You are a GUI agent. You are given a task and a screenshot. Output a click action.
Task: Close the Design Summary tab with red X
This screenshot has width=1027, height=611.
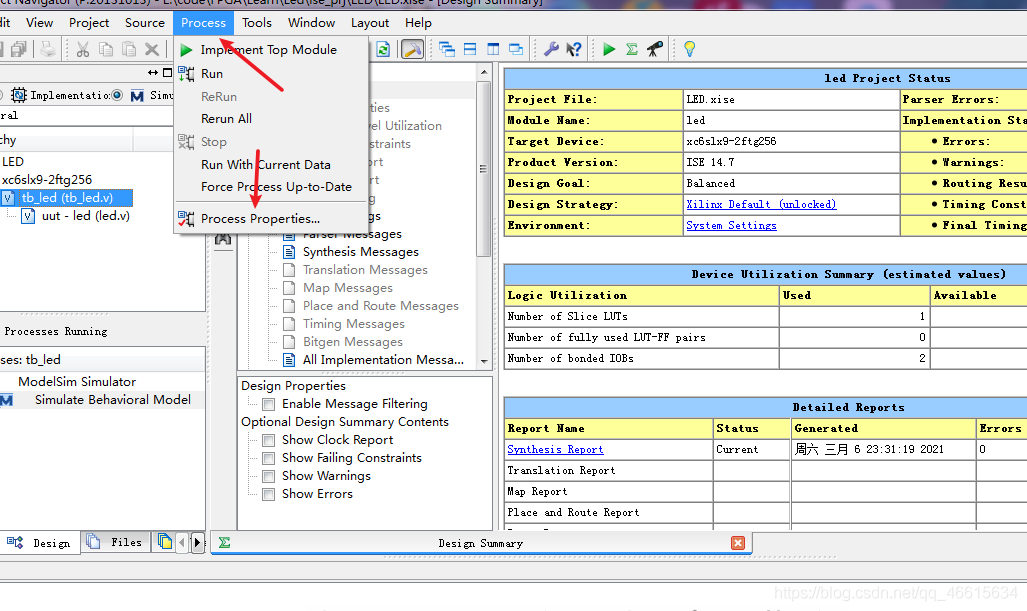(738, 543)
